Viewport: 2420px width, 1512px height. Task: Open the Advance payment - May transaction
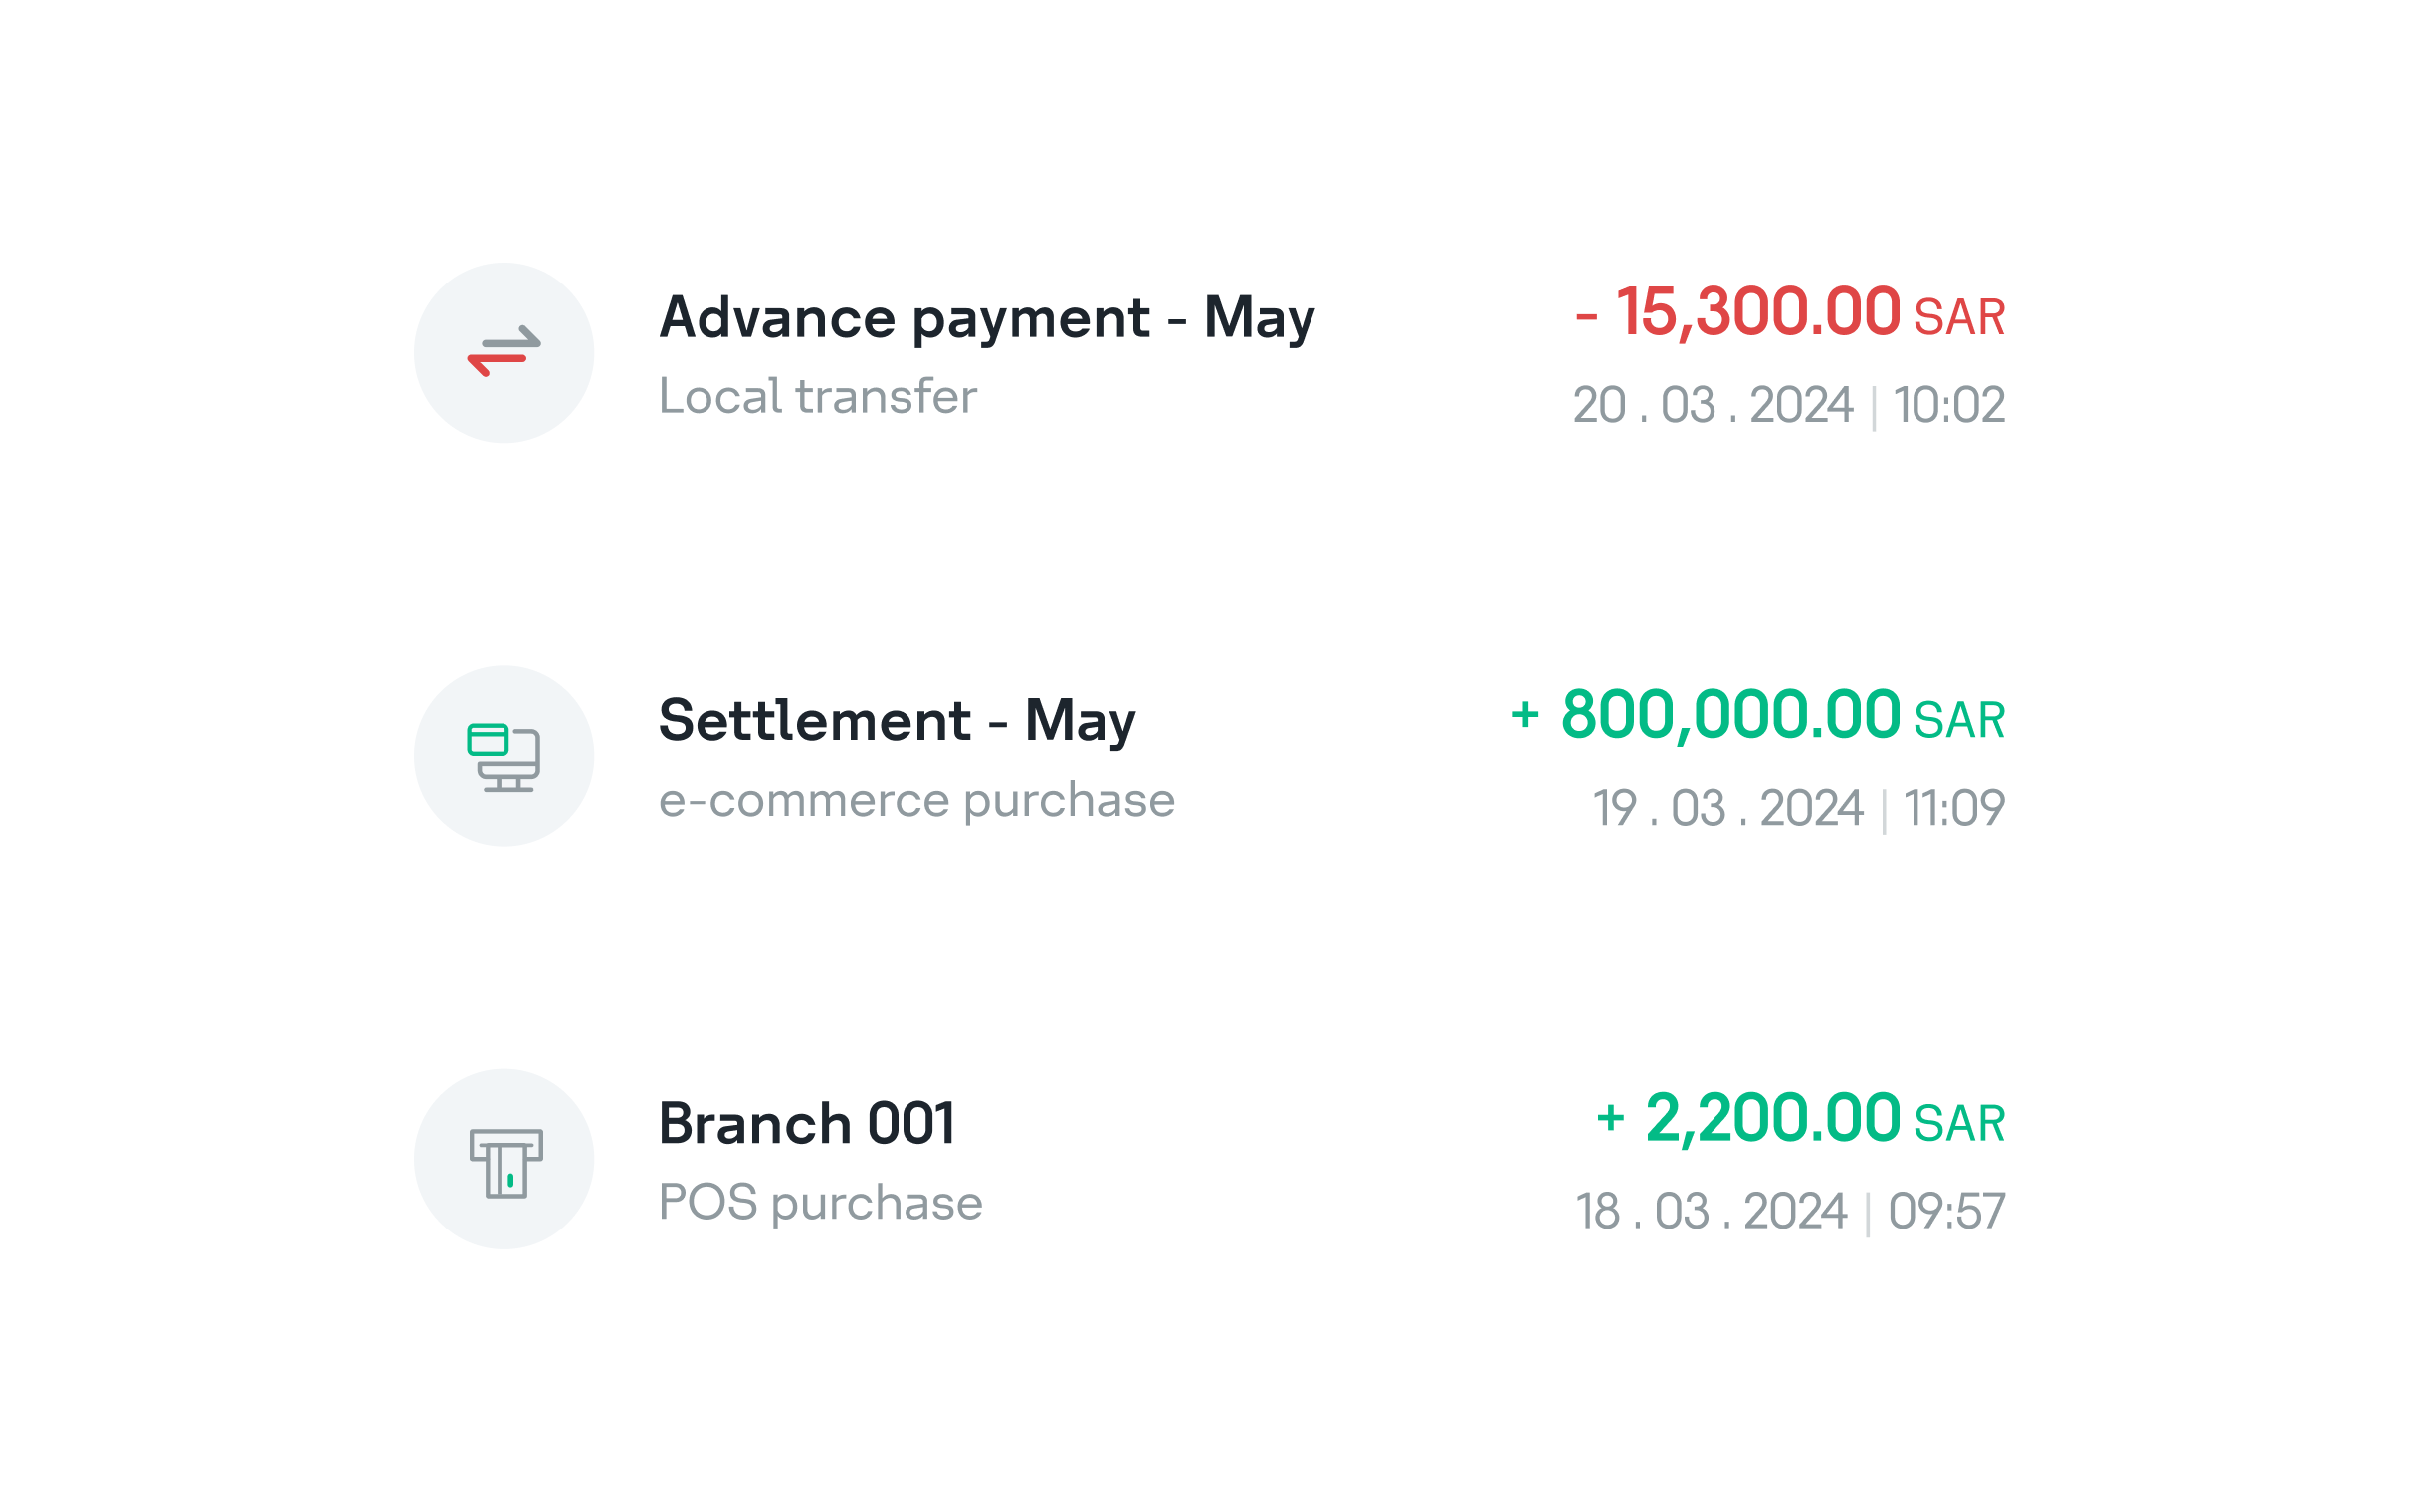(986, 318)
